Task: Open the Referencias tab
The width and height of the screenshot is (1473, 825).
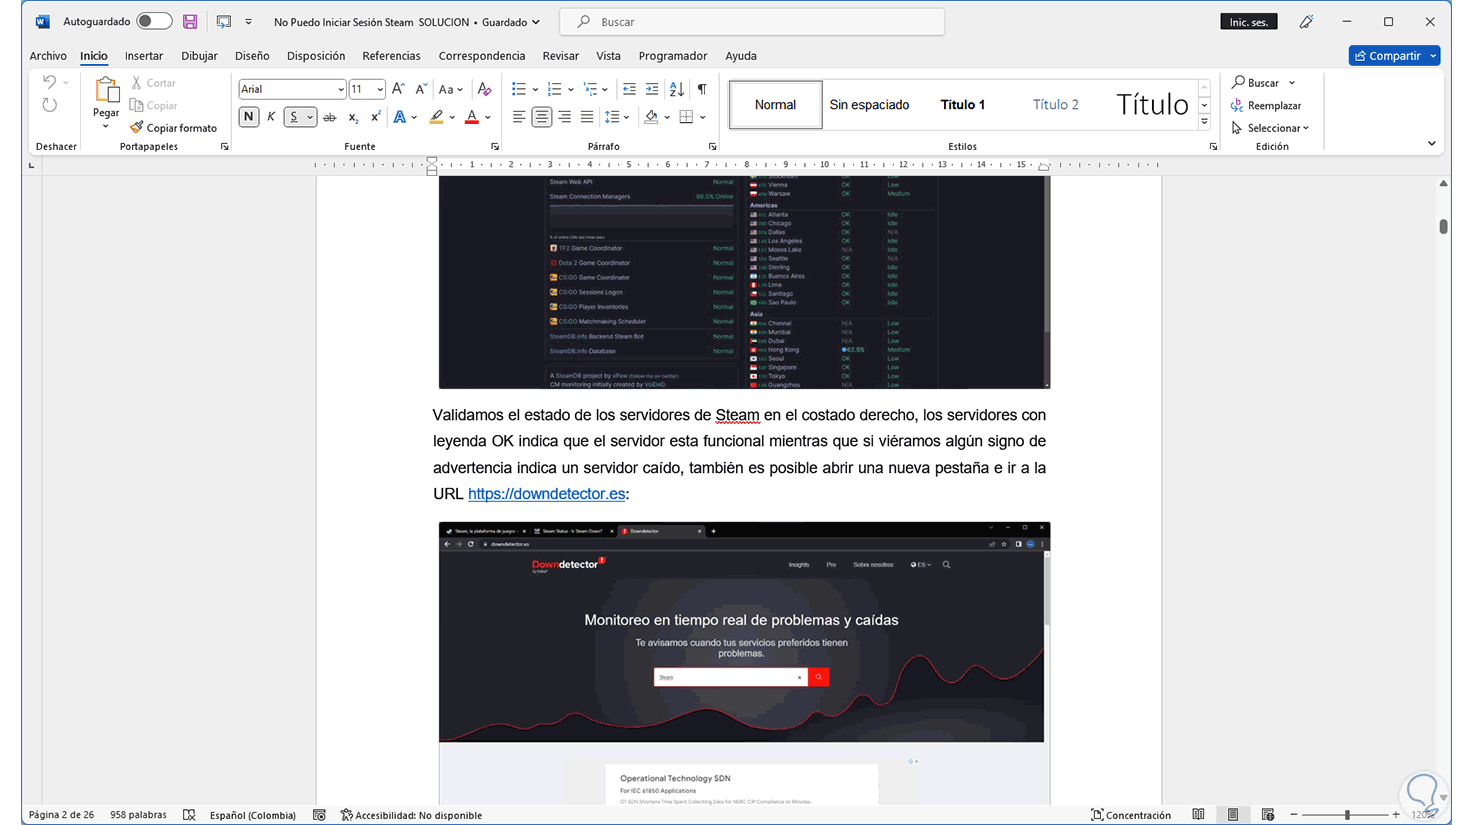Action: tap(391, 56)
